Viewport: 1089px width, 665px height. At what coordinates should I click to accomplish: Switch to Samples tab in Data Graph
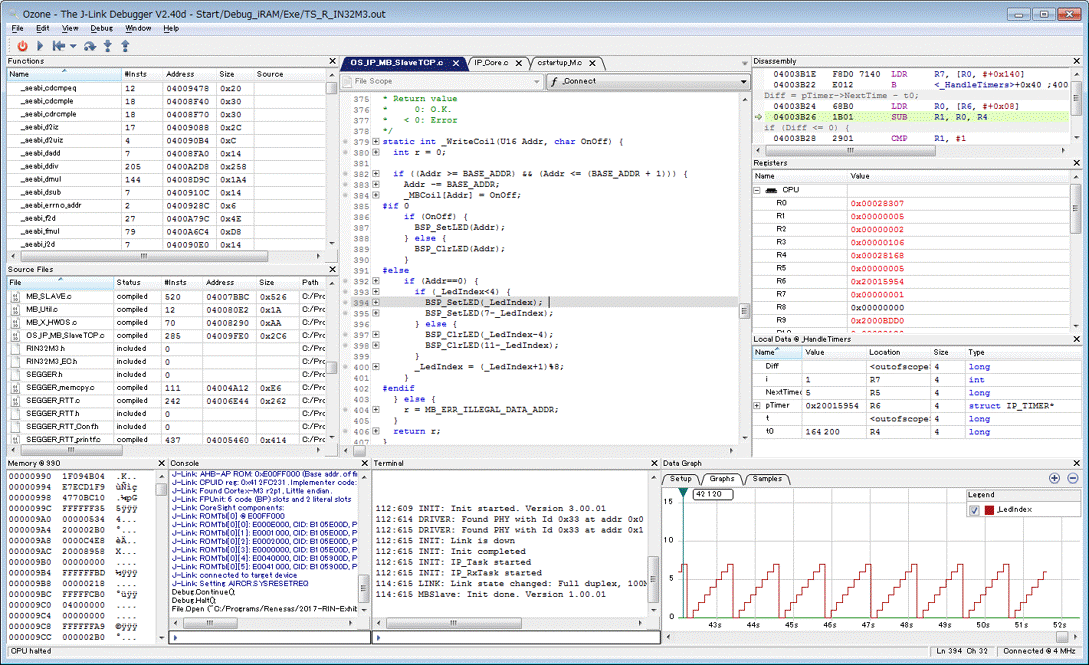coord(767,479)
